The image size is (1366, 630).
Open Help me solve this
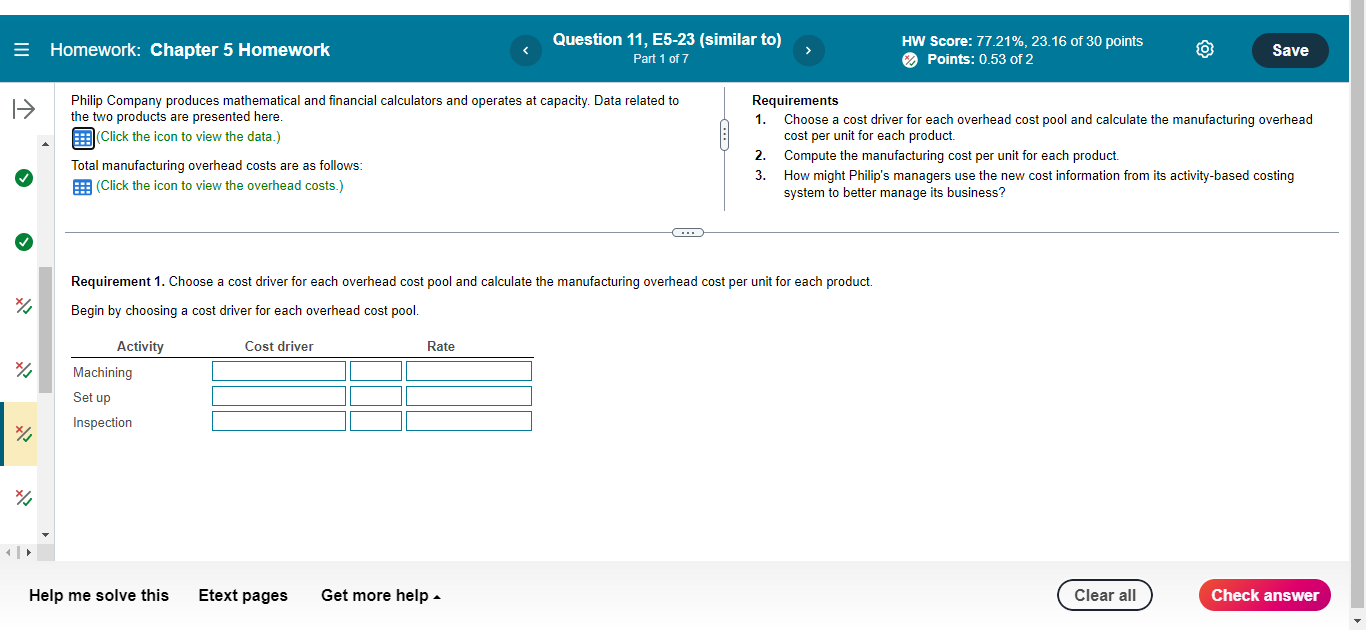coord(98,595)
